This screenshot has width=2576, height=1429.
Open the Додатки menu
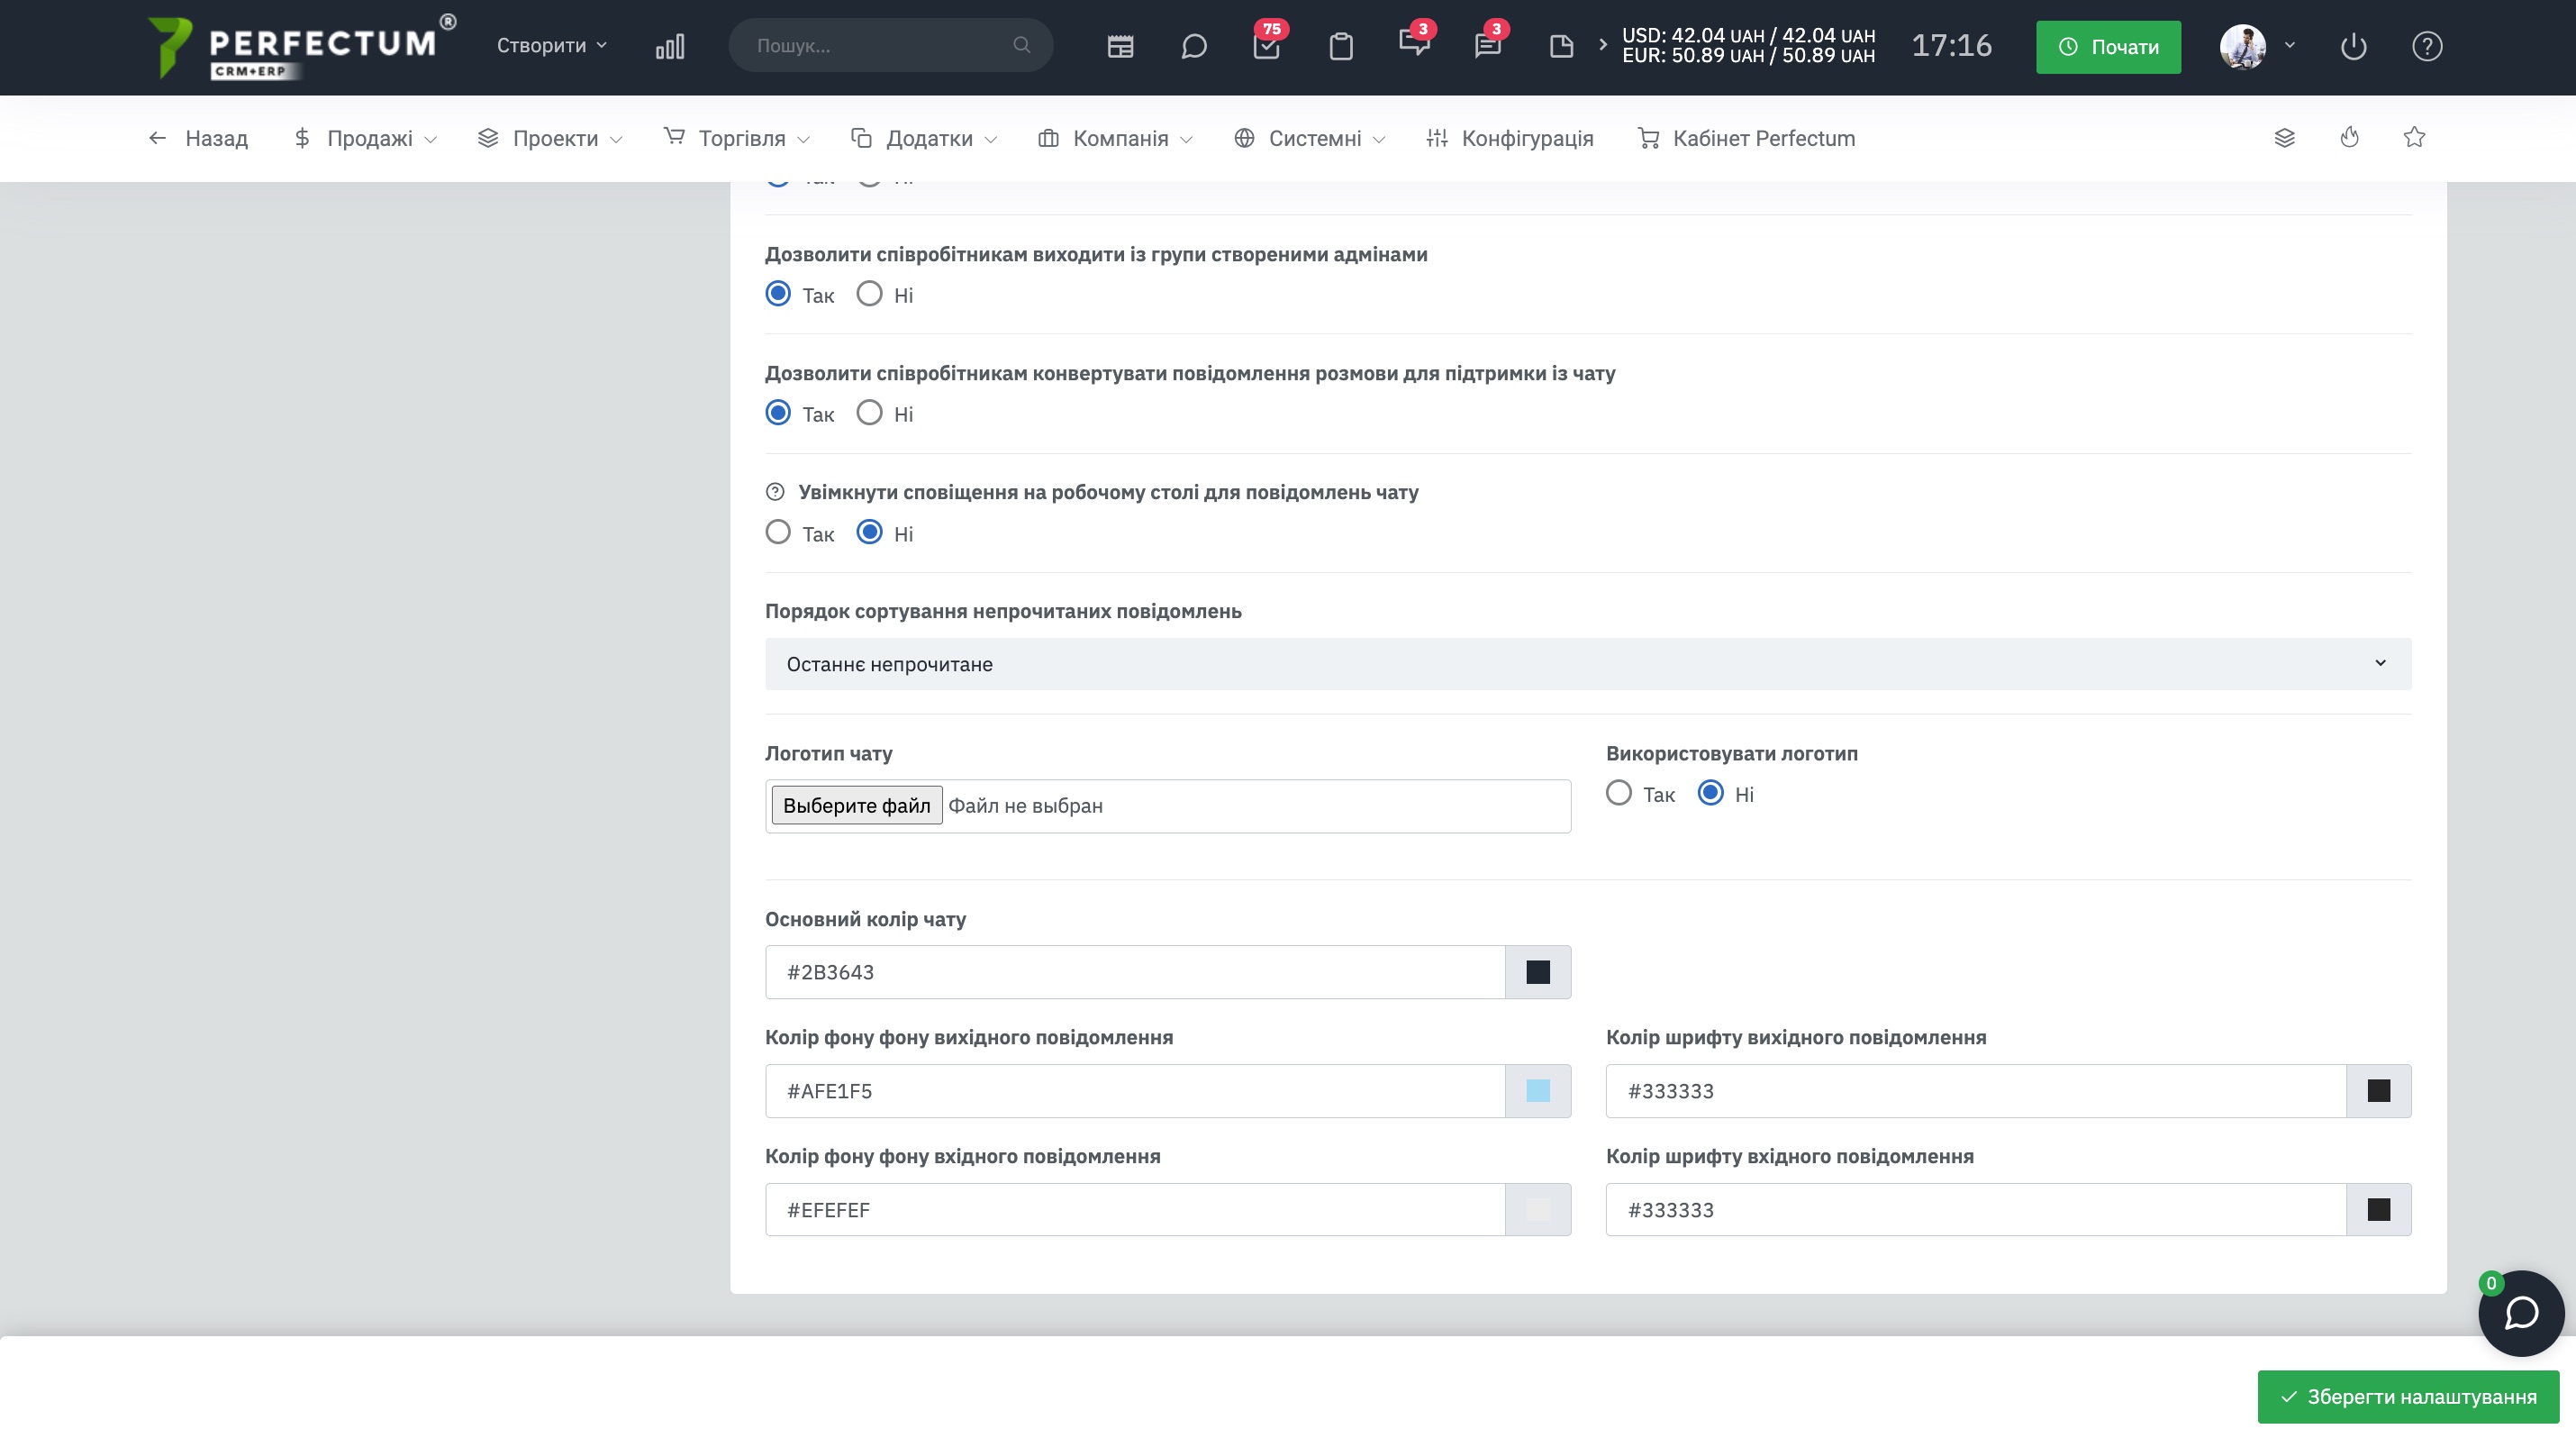(924, 138)
